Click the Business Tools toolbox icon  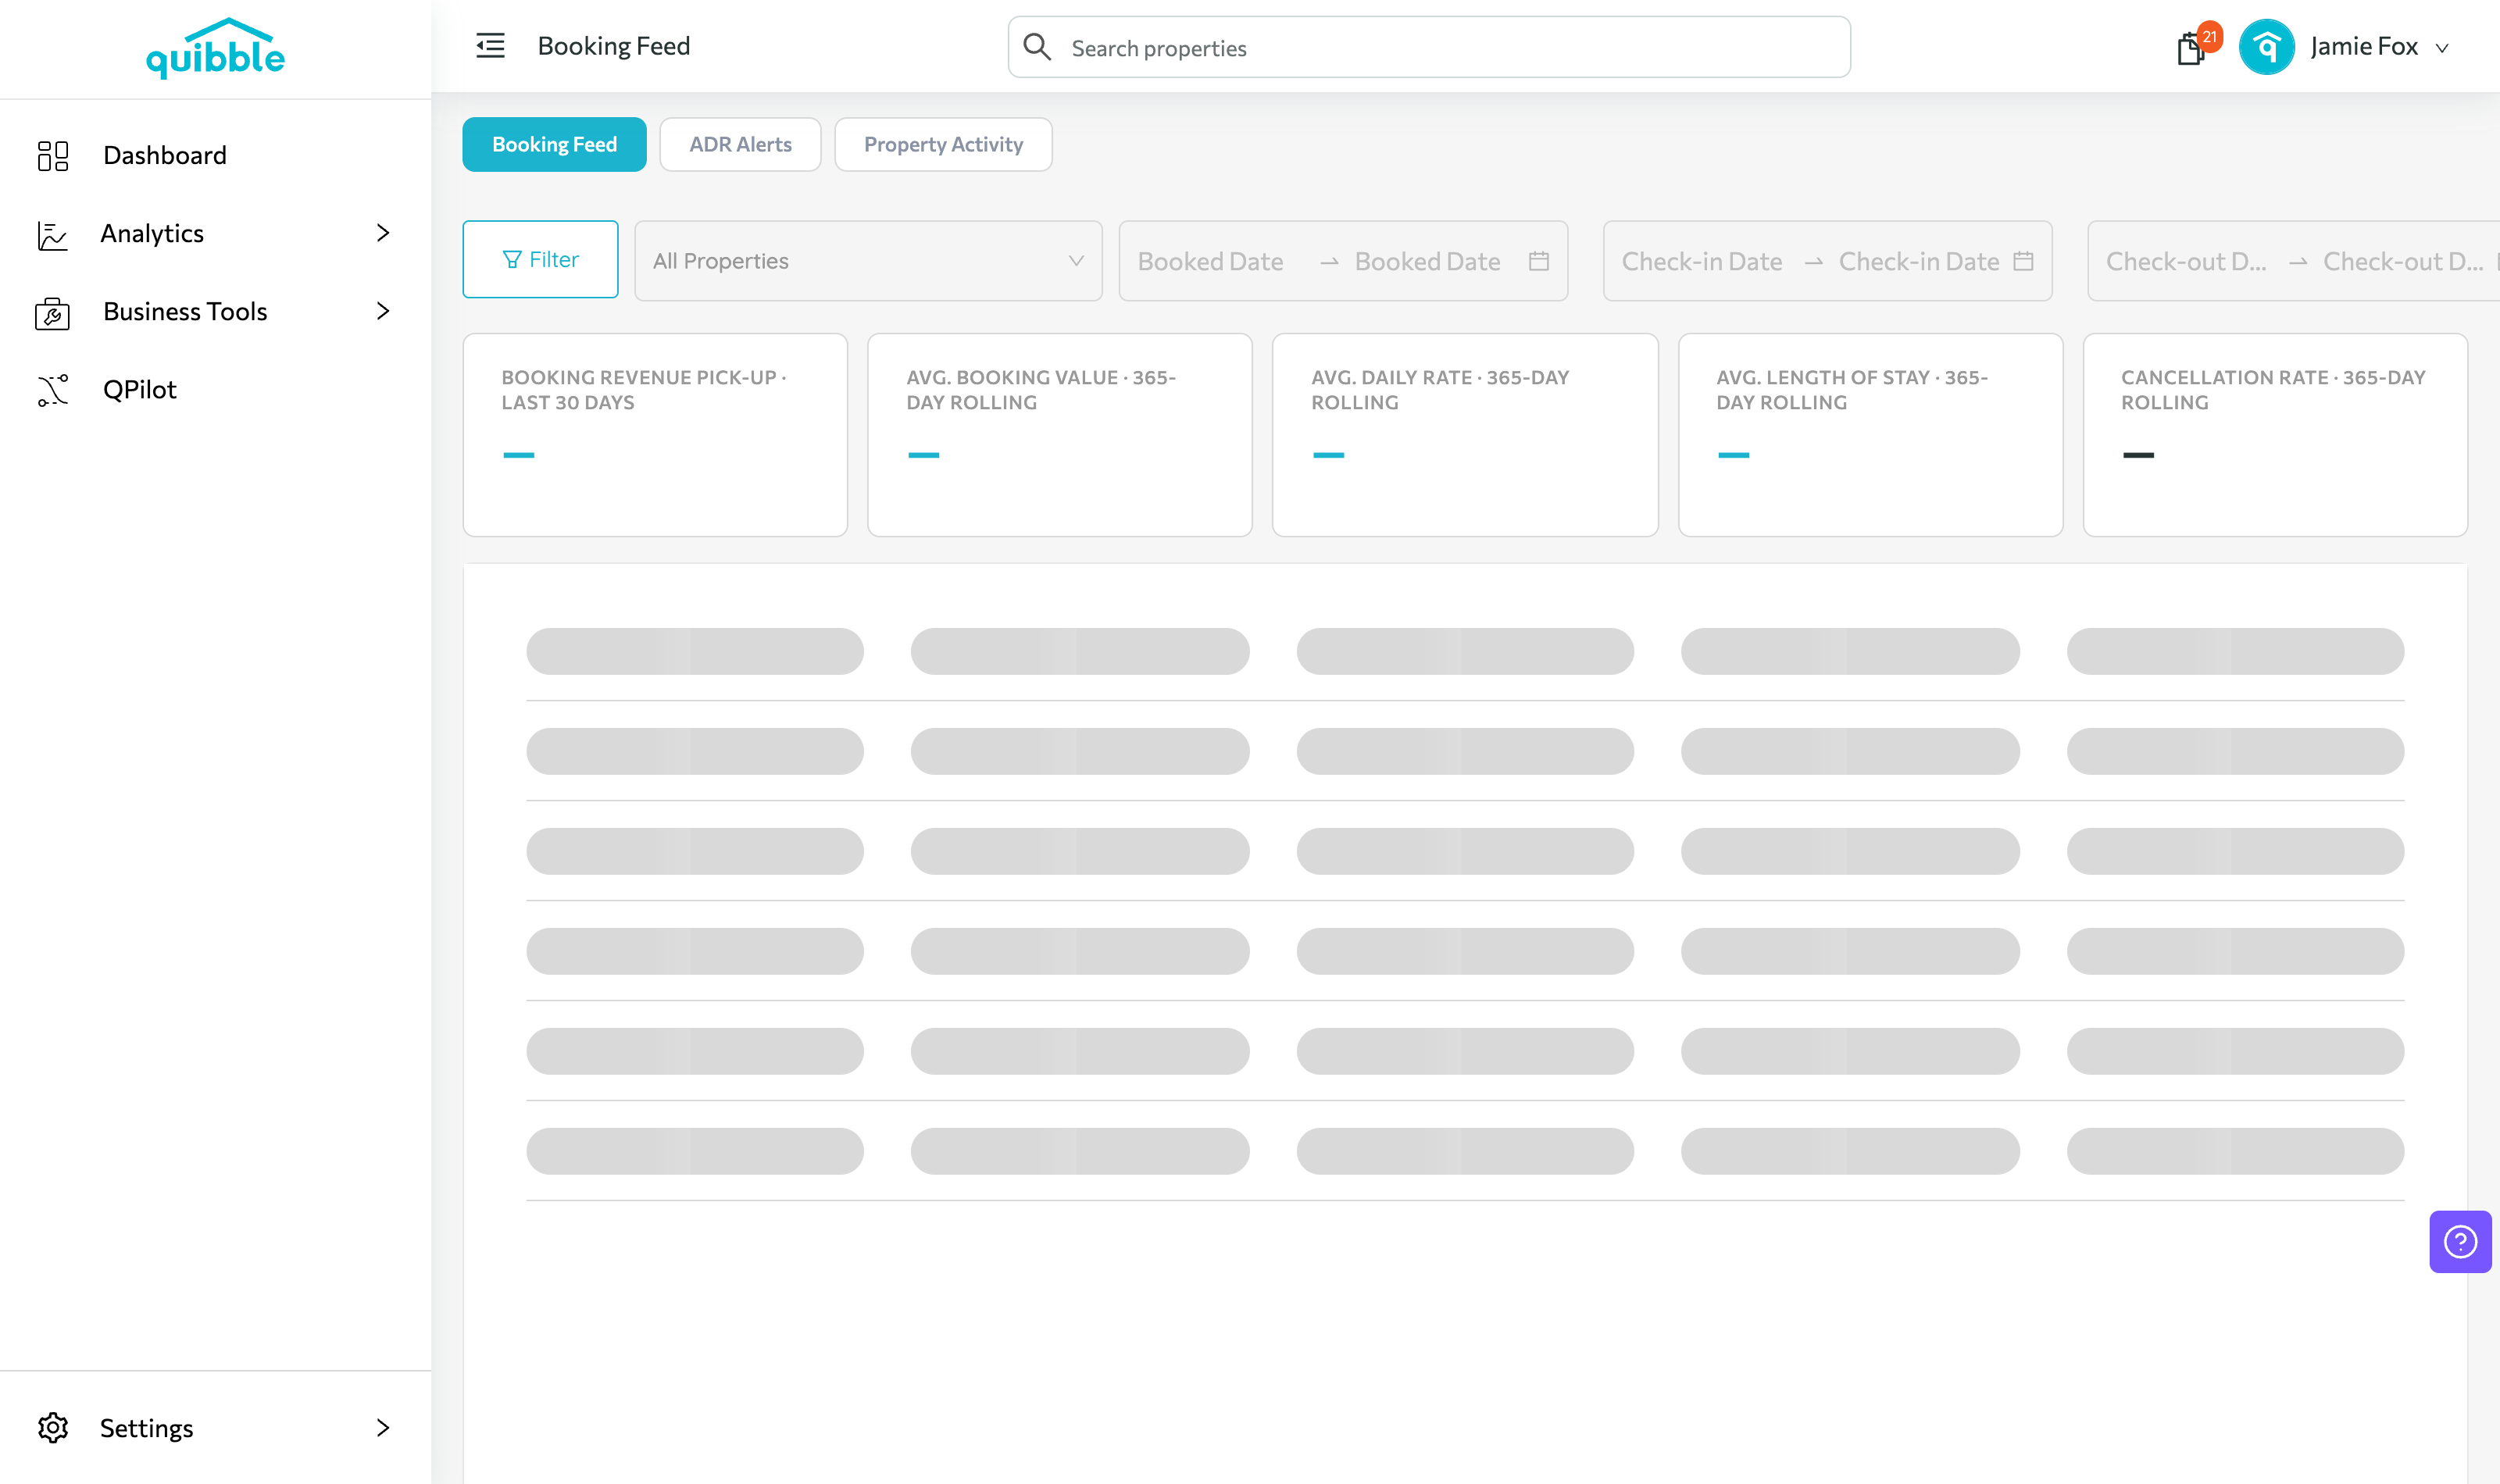[x=52, y=313]
